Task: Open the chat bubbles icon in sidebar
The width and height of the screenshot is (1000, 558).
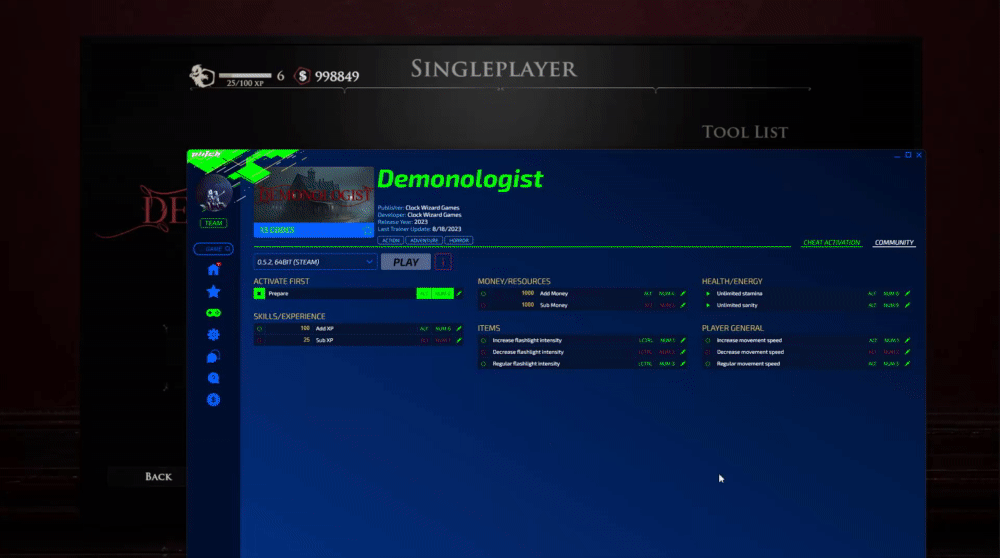Action: pos(213,356)
